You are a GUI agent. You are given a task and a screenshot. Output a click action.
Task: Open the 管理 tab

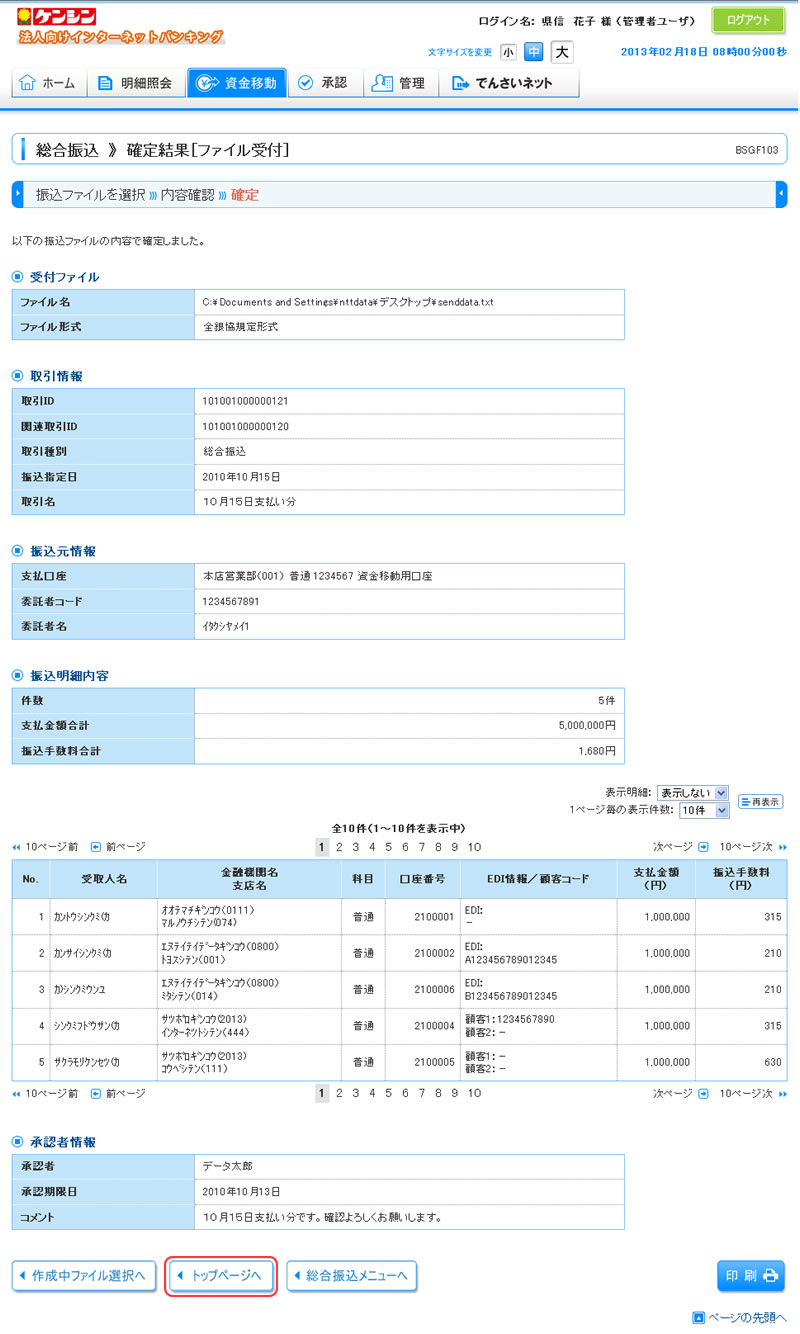tap(398, 83)
